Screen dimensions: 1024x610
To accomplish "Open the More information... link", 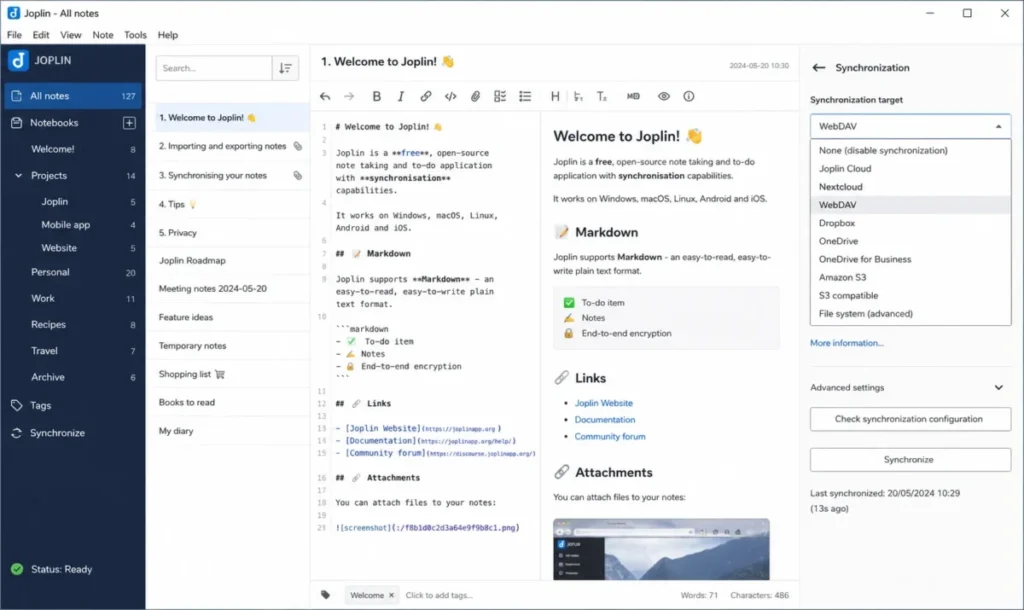I will [x=846, y=343].
